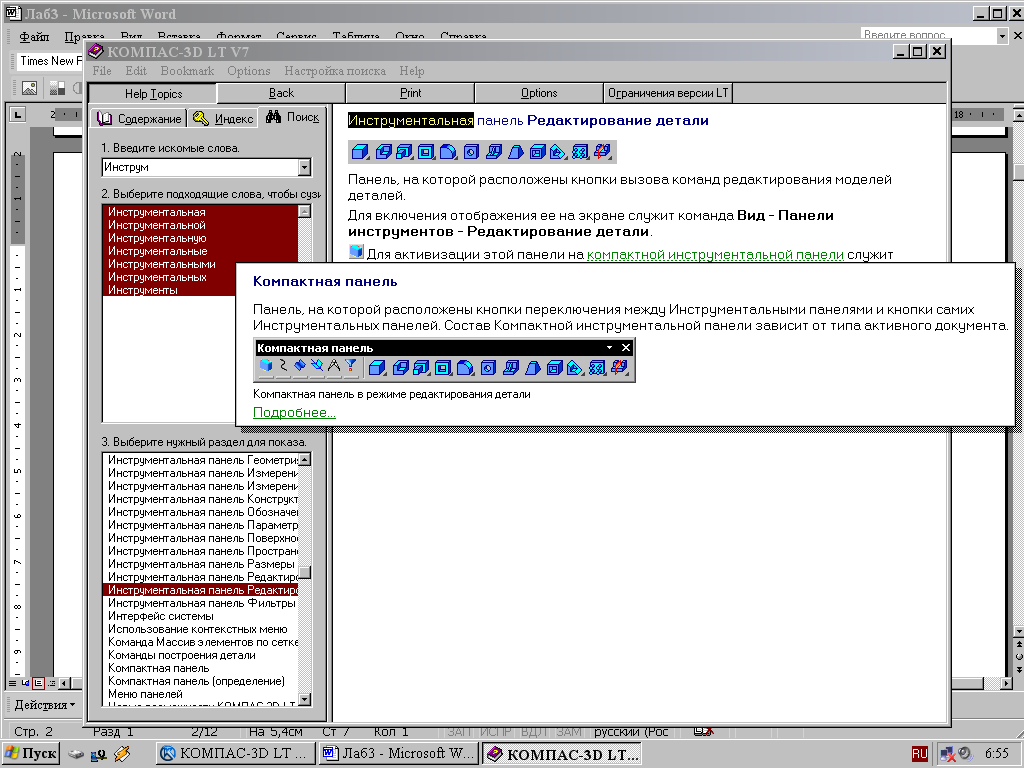Click the Введите вопрос field in Word
The image size is (1024, 768).
(928, 37)
